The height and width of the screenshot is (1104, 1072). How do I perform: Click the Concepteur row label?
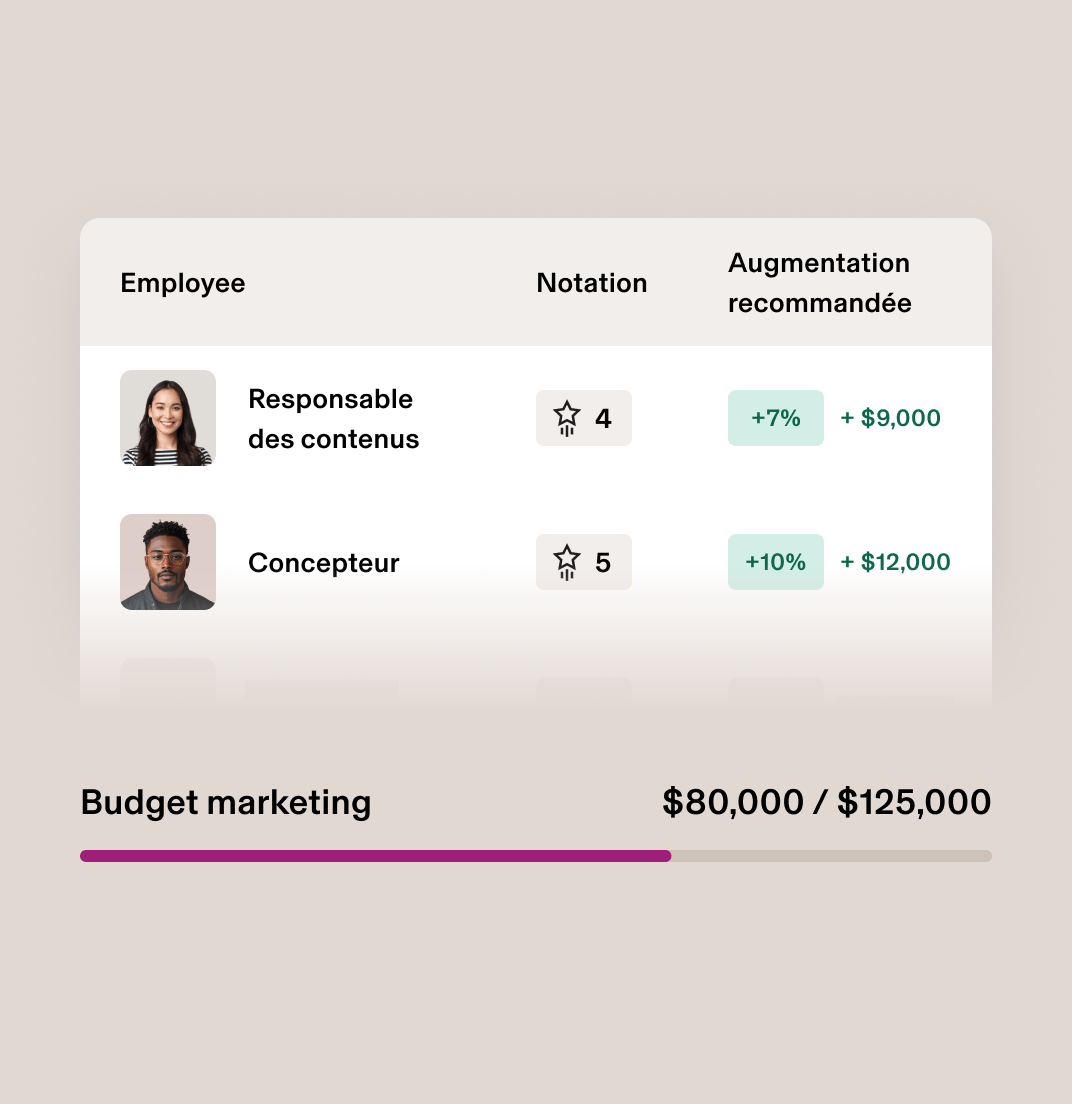tap(323, 562)
